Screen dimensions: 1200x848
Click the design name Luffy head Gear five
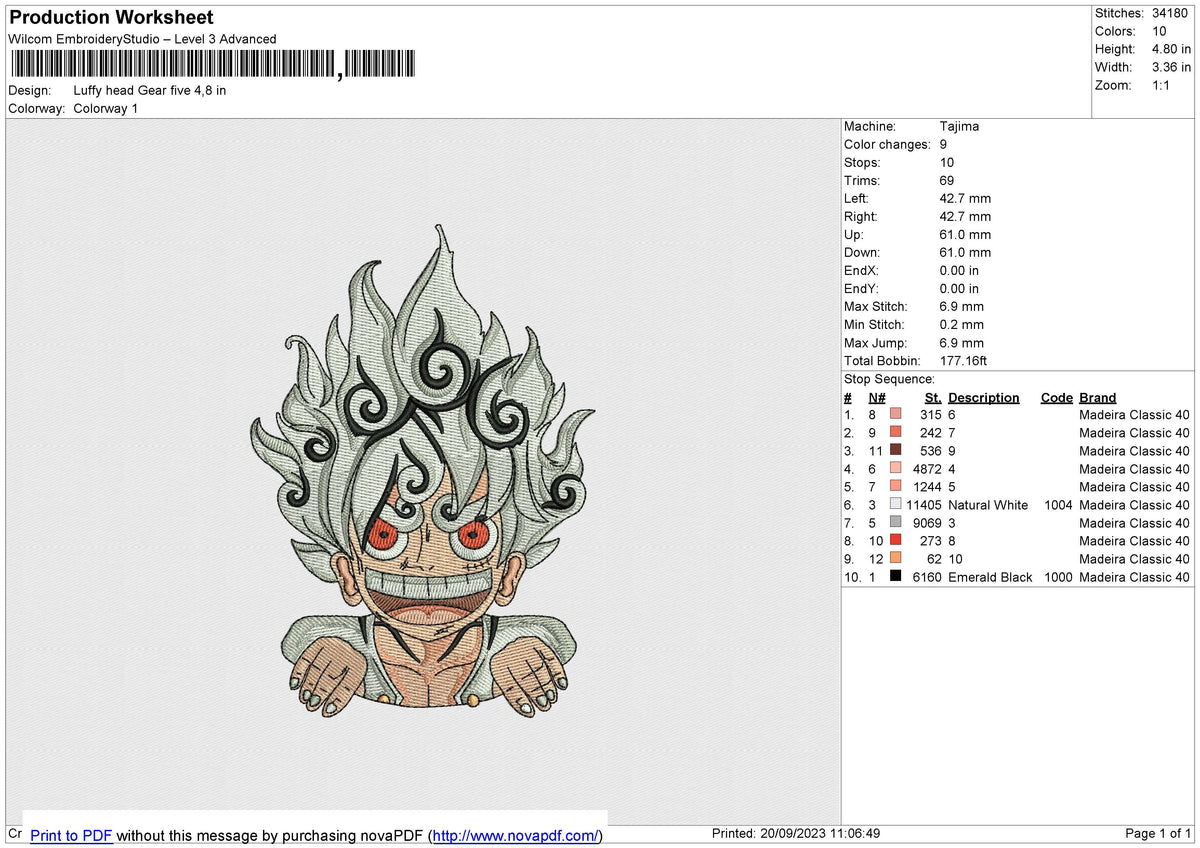[150, 90]
